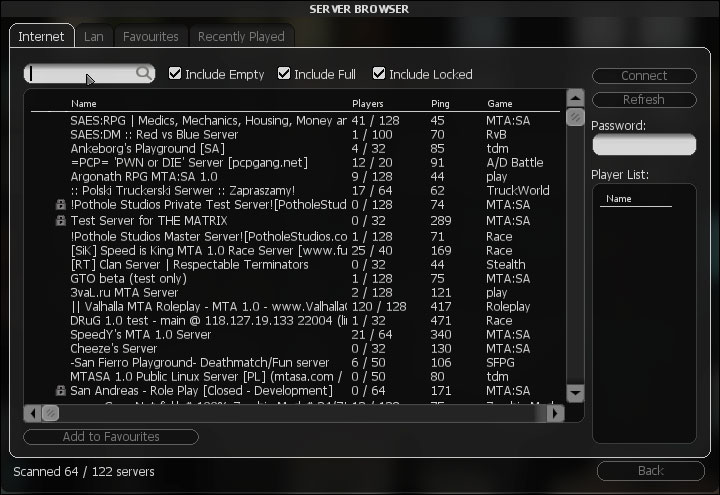This screenshot has height=495, width=720.
Task: Select =PCP= 'PWN or DIE' Server
Action: pyautogui.click(x=295, y=163)
